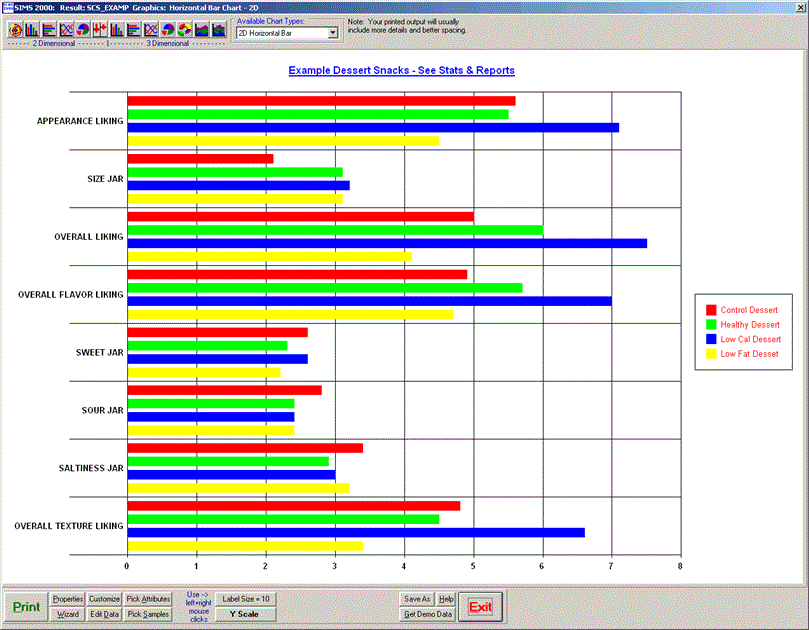Switch to 3D vertical bar chart icon
The image size is (809, 630).
(x=117, y=30)
